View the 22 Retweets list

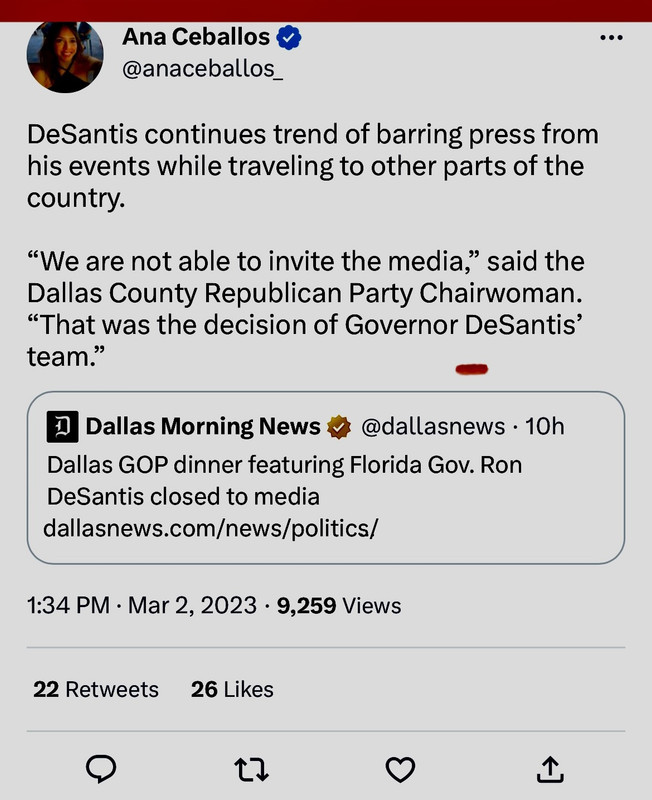point(96,689)
